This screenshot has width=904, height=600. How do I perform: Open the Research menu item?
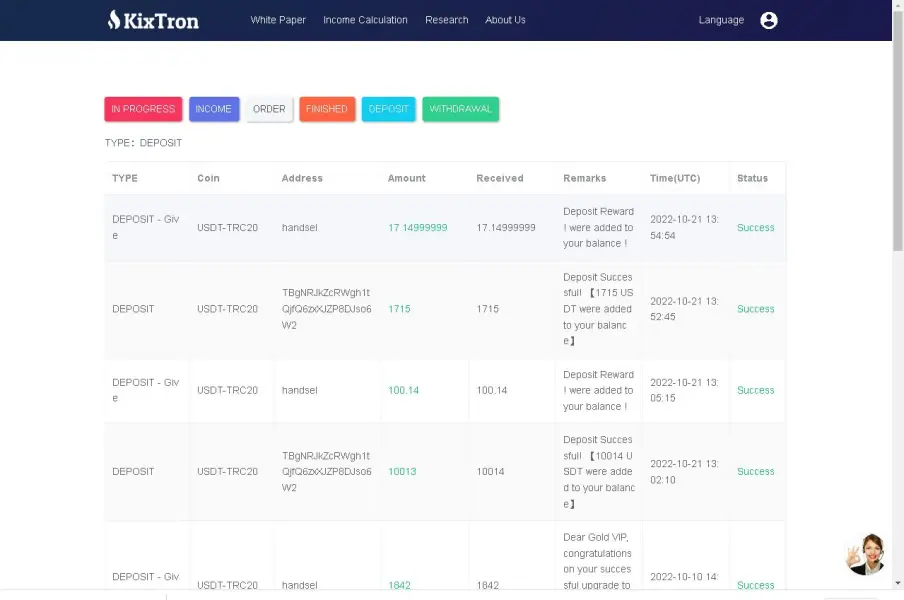coord(446,20)
